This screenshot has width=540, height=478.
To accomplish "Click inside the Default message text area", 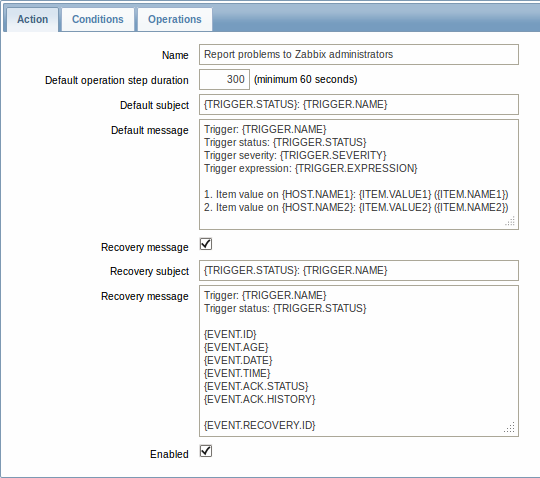I will (359, 174).
